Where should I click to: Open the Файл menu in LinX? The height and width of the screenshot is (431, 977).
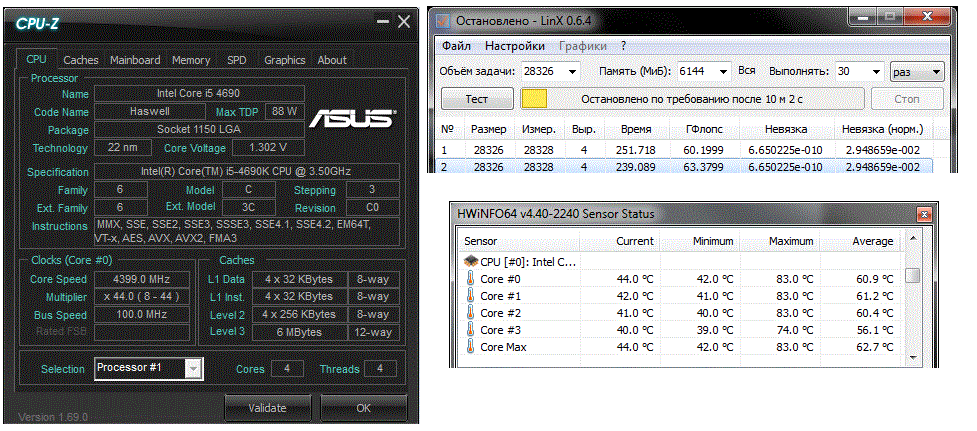tap(457, 46)
